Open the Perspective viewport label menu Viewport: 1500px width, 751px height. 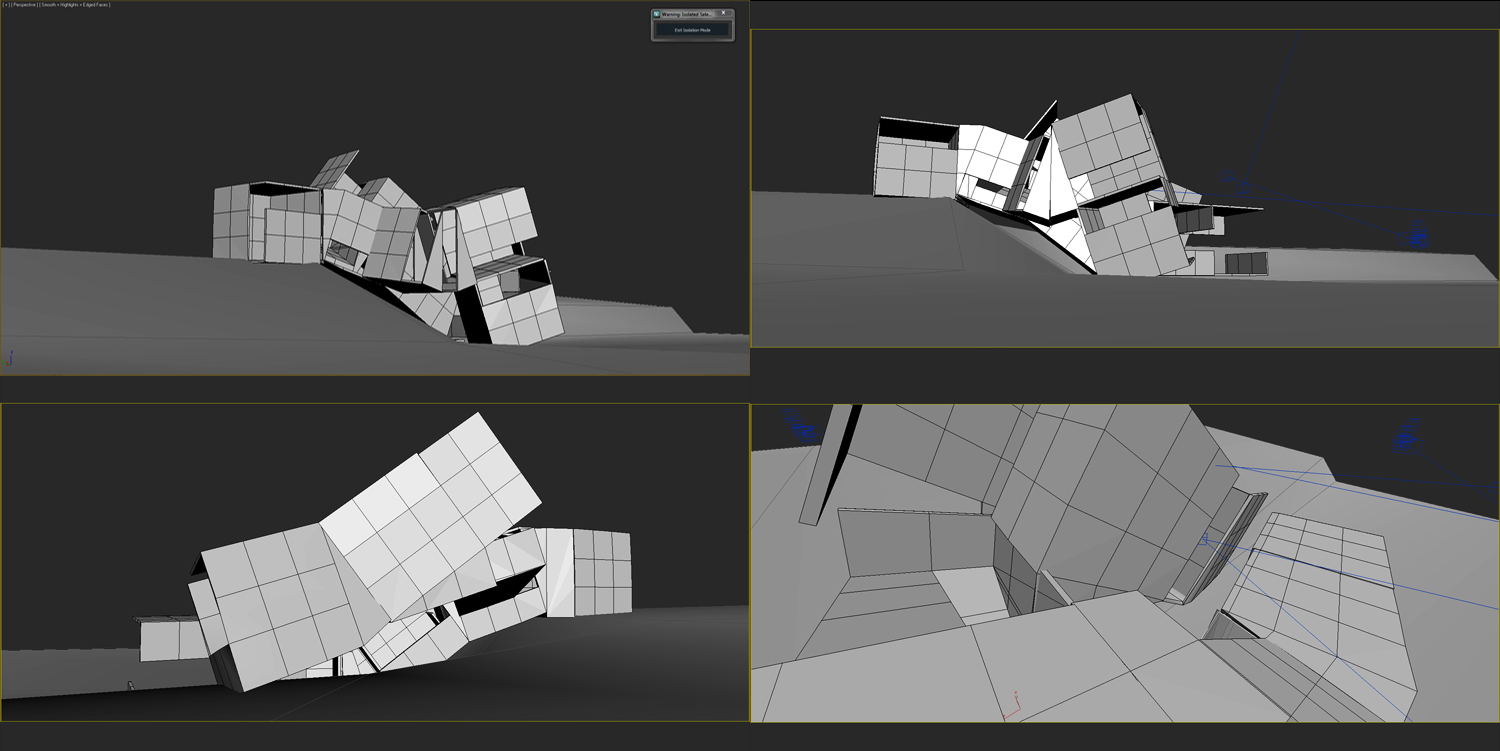[26, 5]
